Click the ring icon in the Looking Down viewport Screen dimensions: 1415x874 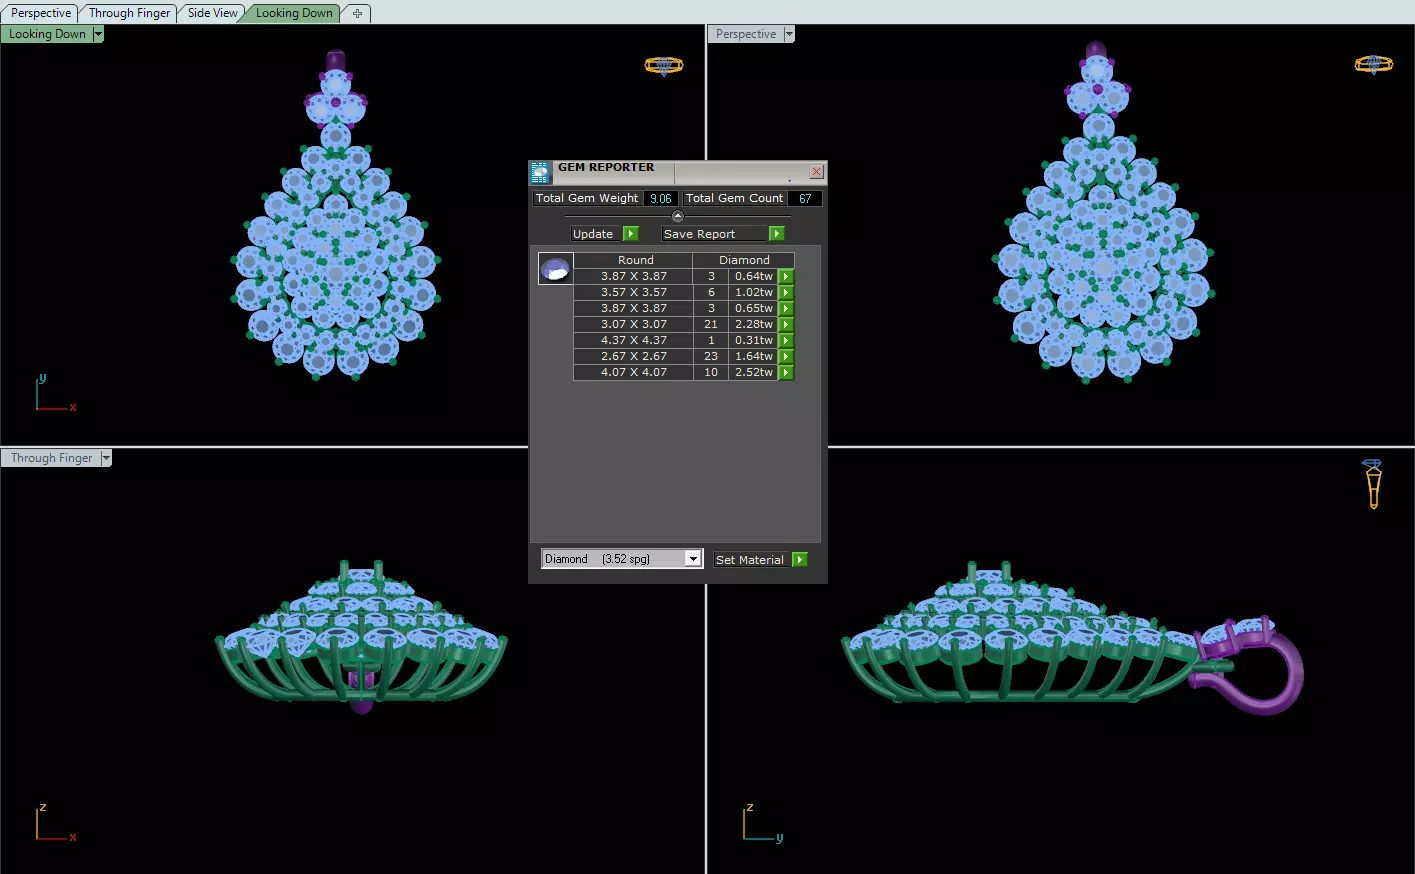[x=664, y=66]
